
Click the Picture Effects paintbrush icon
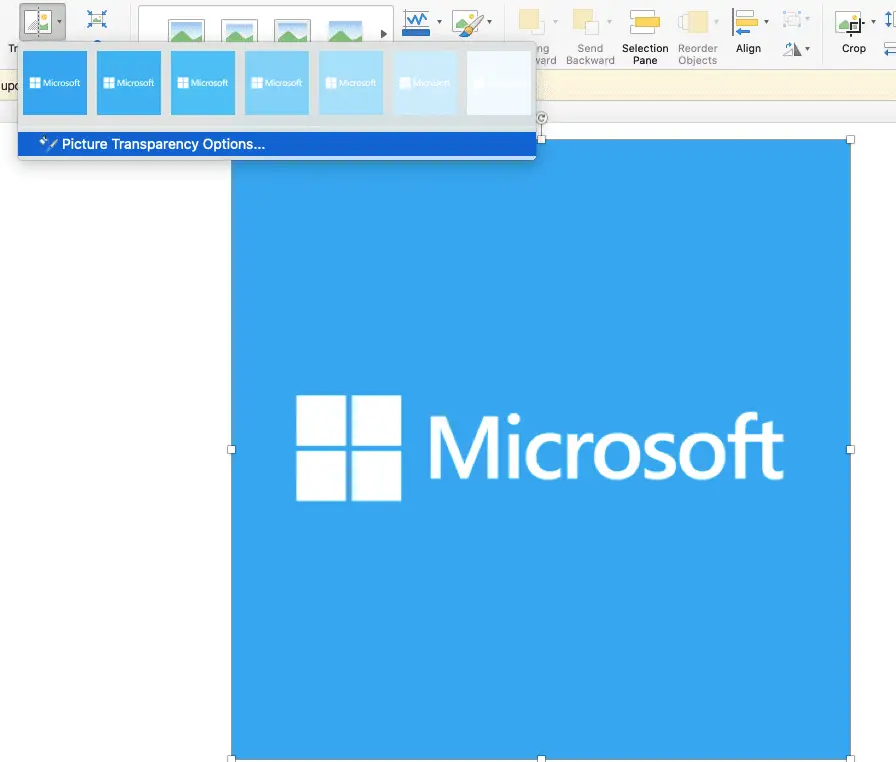click(x=468, y=23)
